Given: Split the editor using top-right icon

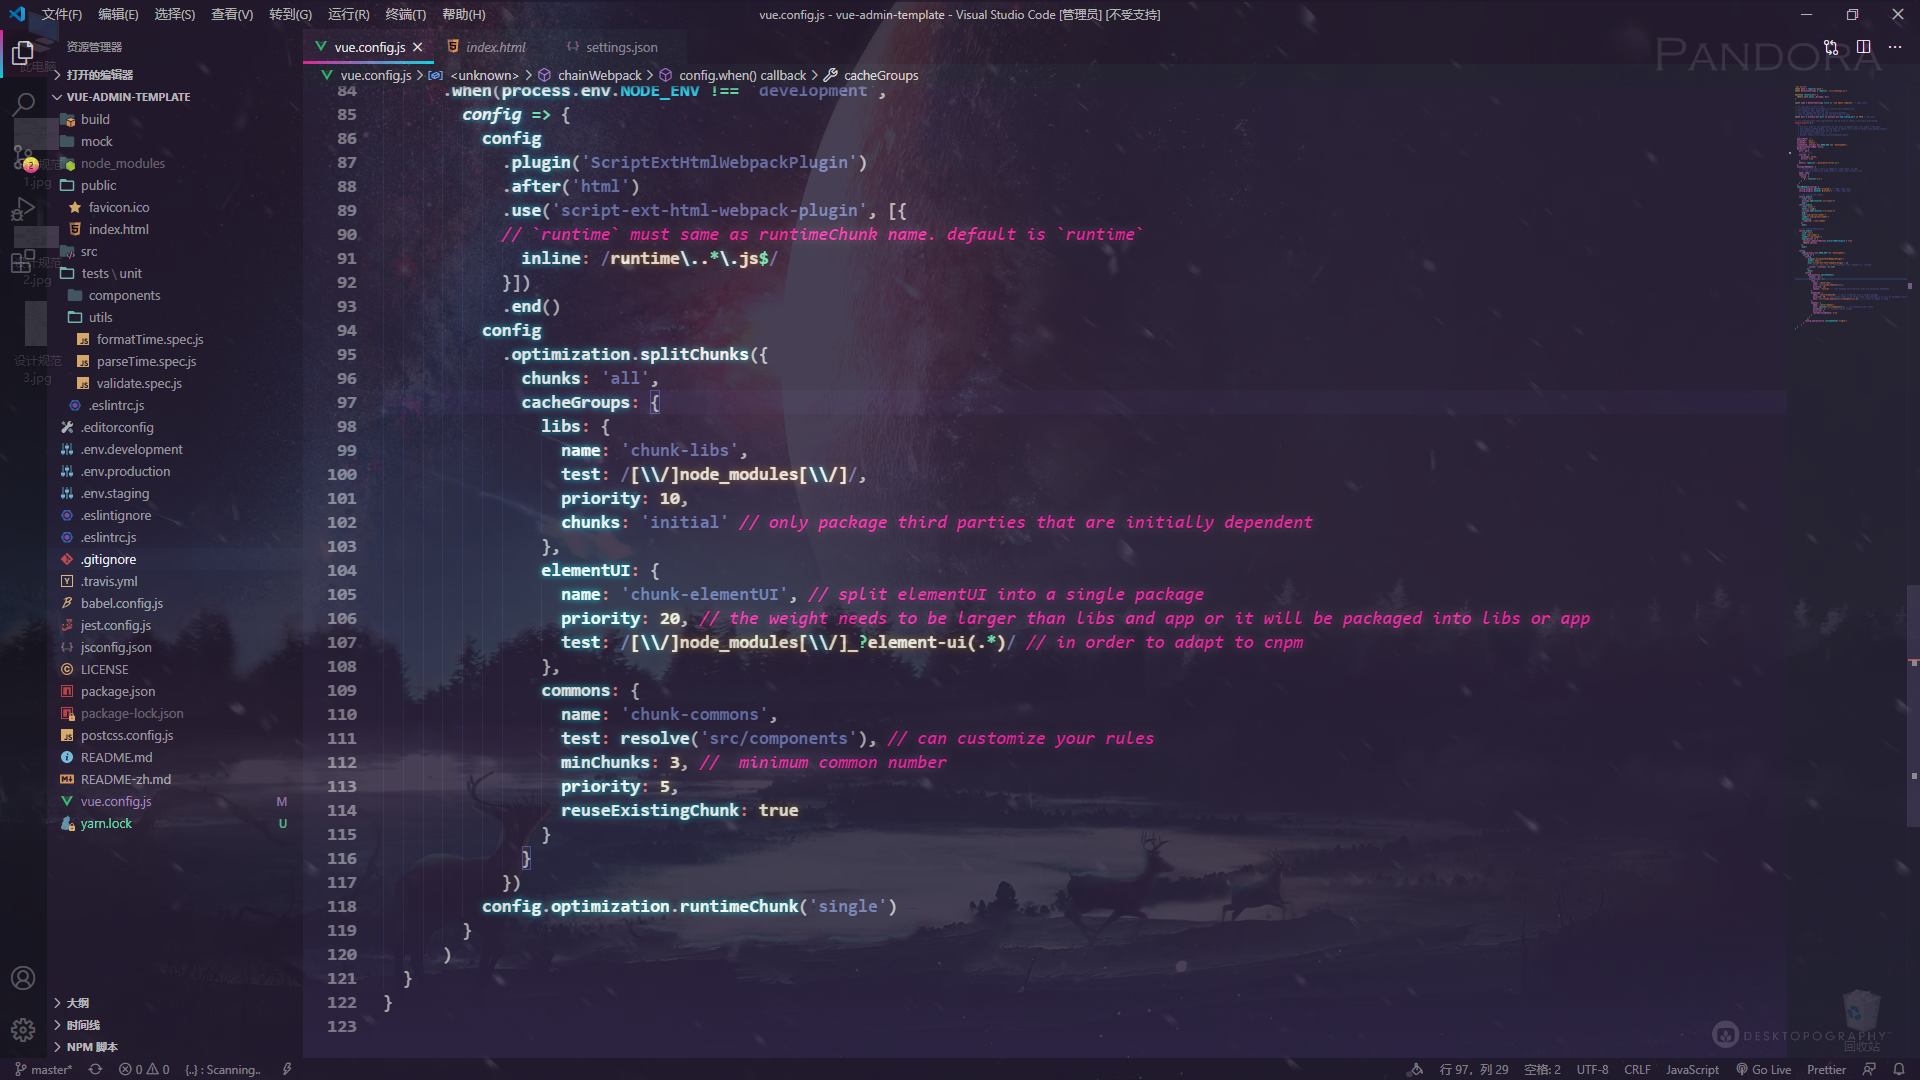Looking at the screenshot, I should point(1862,47).
